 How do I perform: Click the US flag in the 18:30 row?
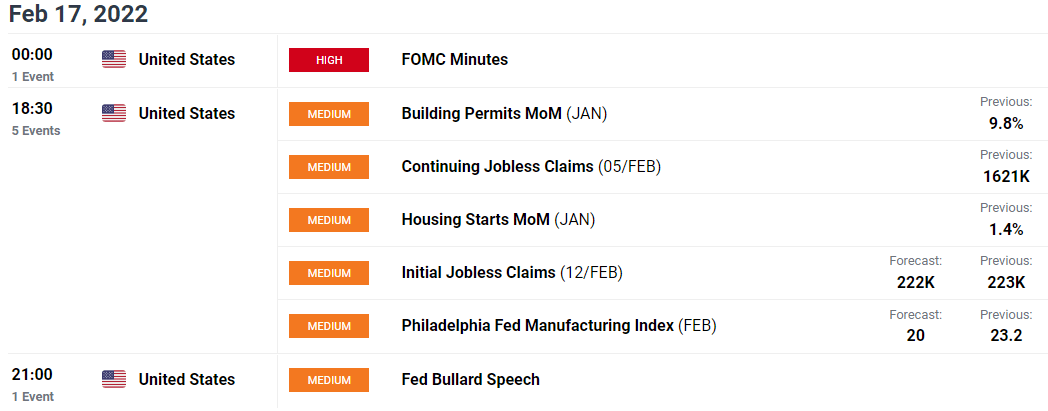click(114, 114)
